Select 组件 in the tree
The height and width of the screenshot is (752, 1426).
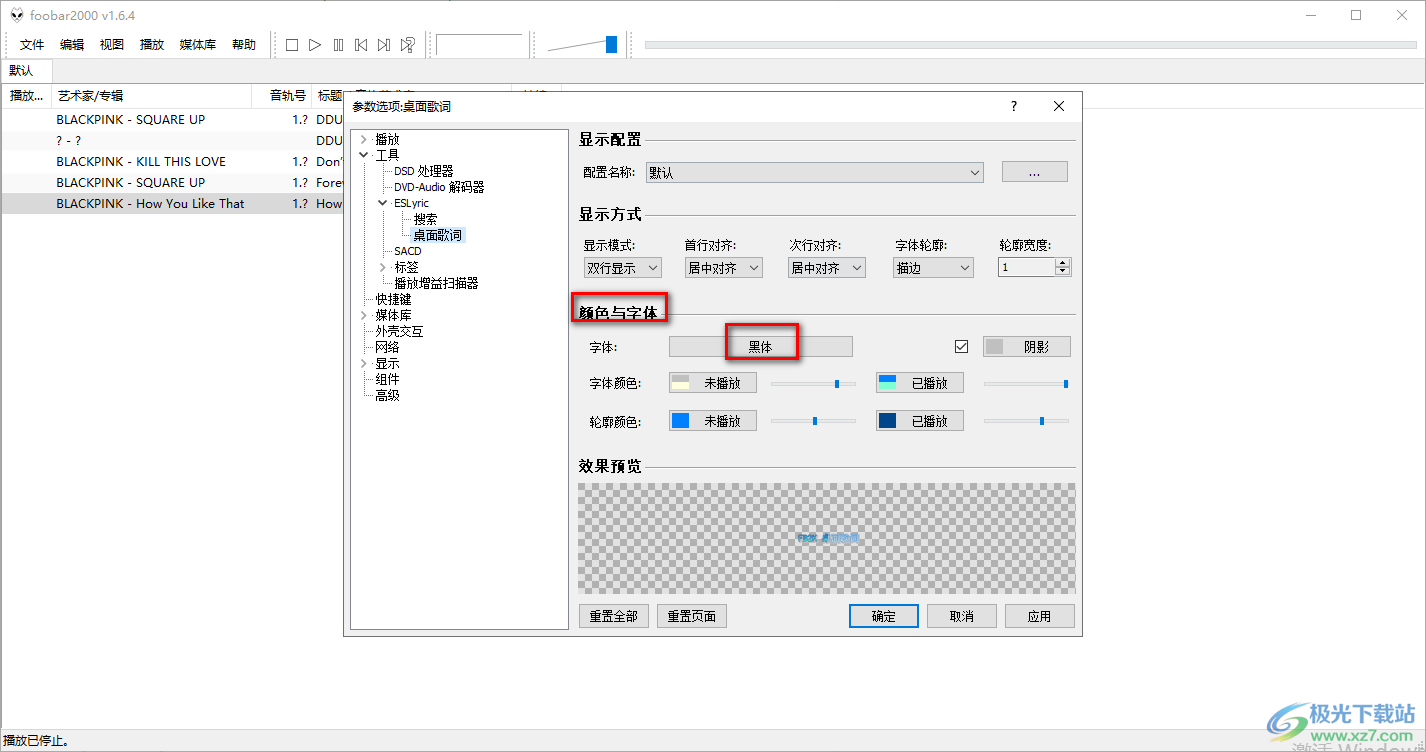(x=387, y=379)
